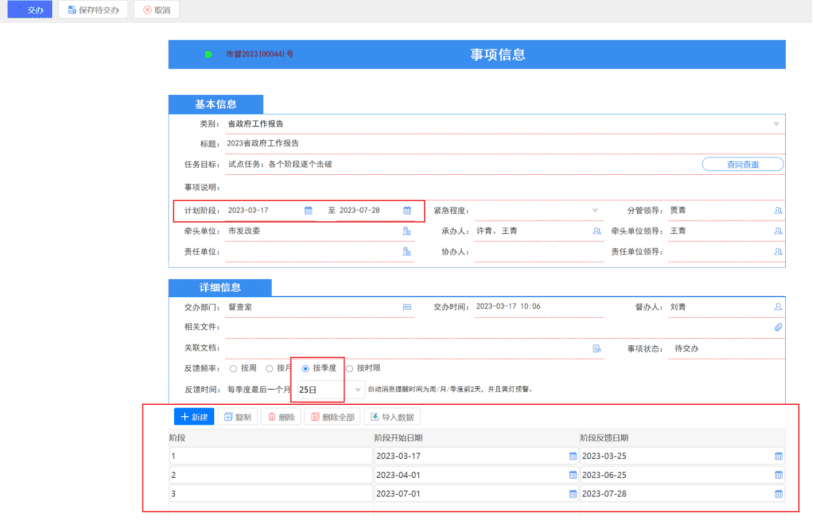Image resolution: width=813 pixels, height=522 pixels.
Task: Click the 标题 title input field
Action: (505, 144)
